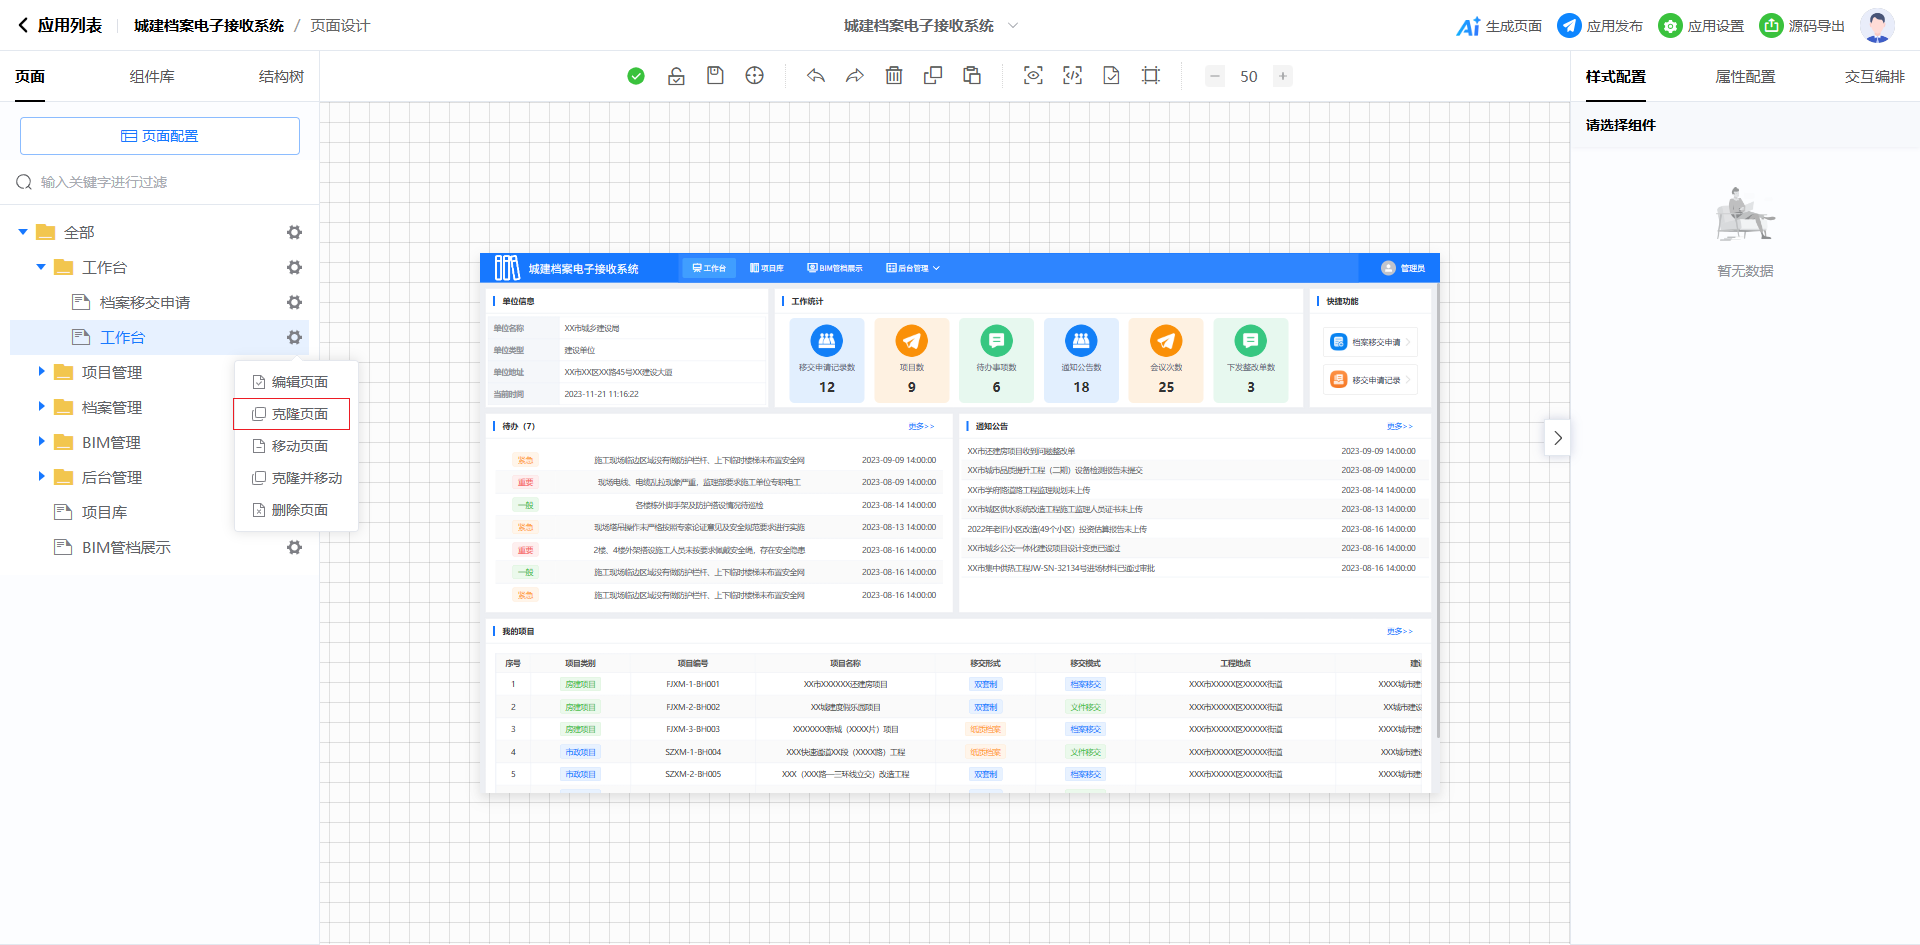Image resolution: width=1920 pixels, height=945 pixels.
Task: Collapse the 工作台 folder
Action: (x=41, y=267)
